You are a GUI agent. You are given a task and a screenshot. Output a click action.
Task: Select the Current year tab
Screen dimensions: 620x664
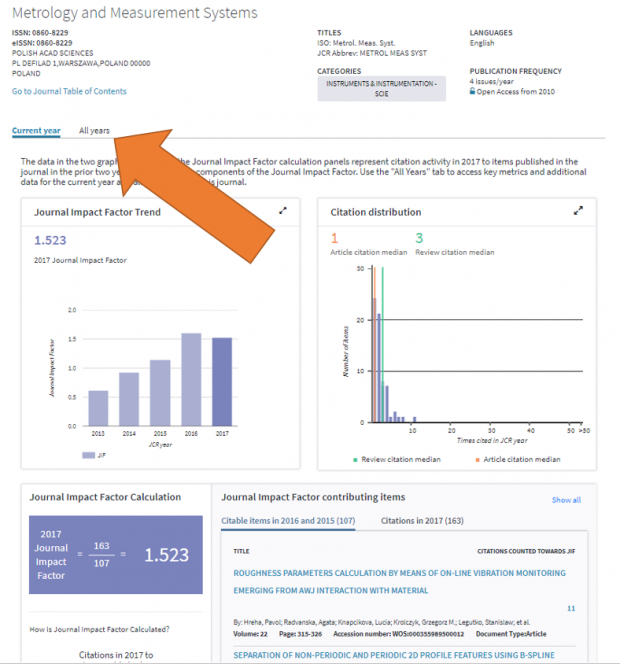point(36,131)
